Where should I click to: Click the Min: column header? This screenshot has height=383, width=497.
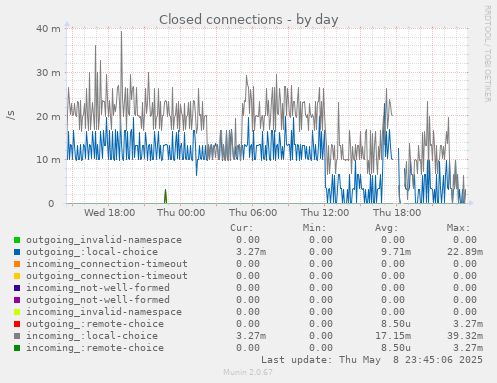pos(314,228)
